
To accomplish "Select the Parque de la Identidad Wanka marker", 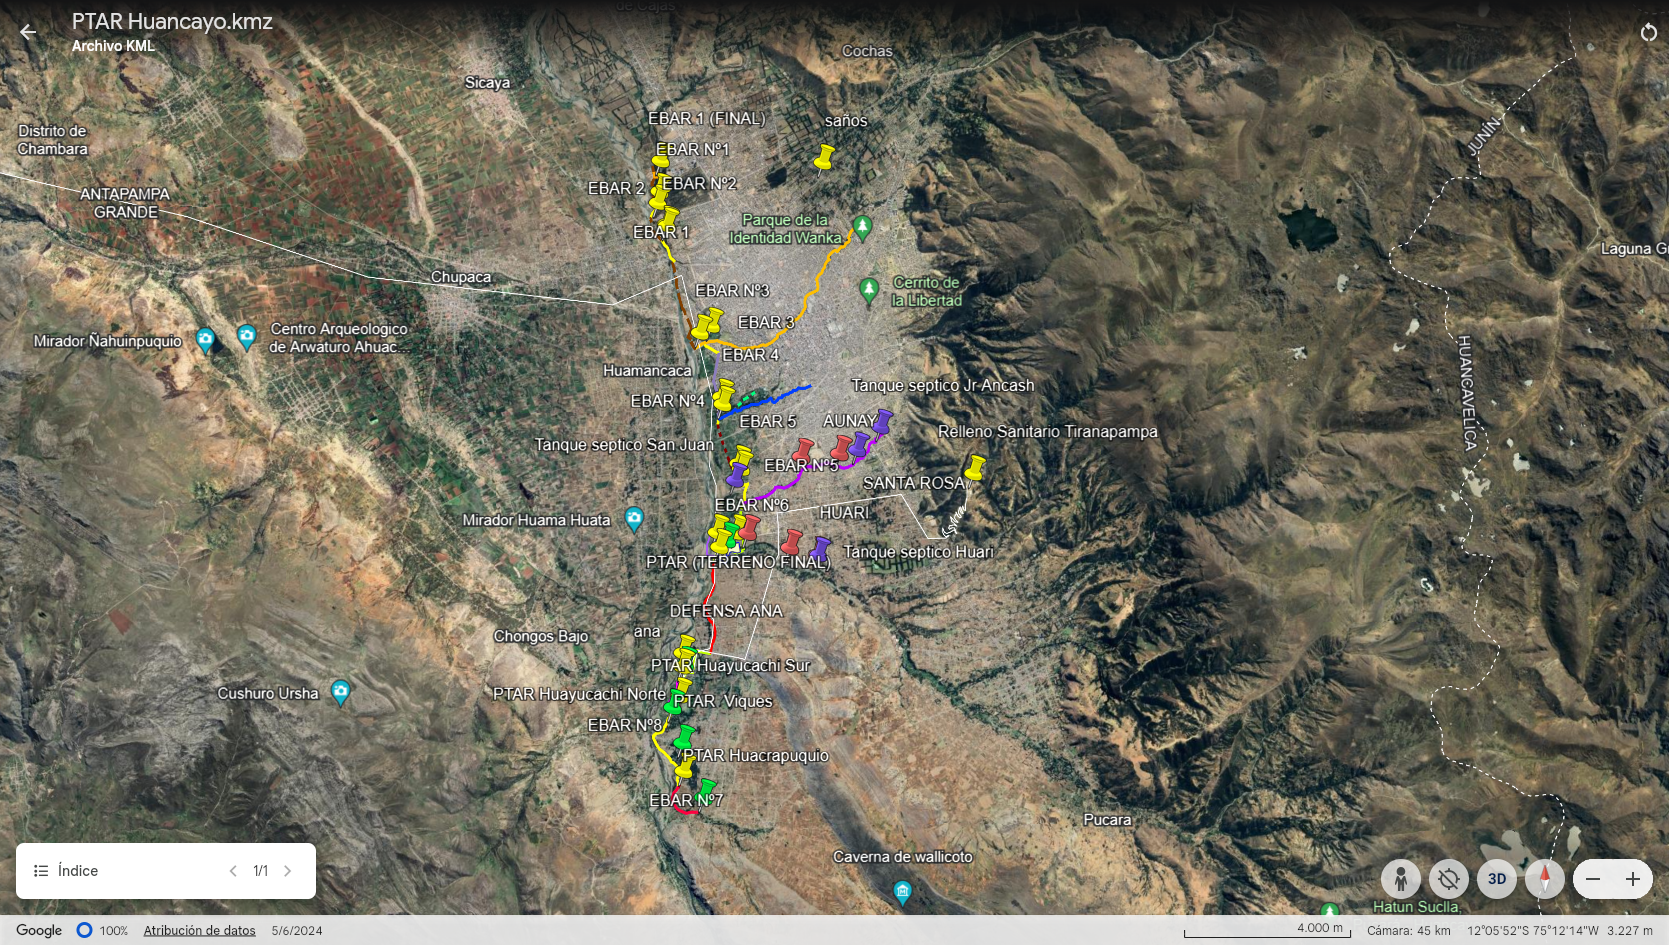I will tap(862, 226).
